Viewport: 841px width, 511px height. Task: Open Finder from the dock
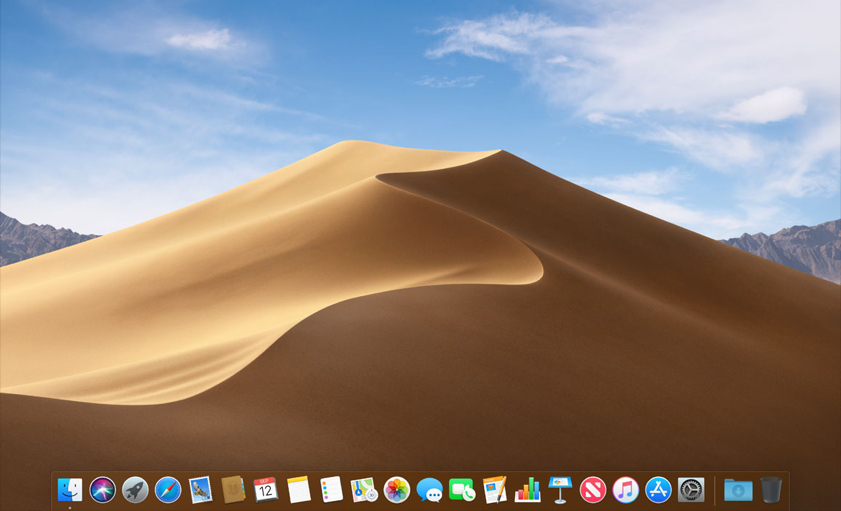pyautogui.click(x=70, y=489)
